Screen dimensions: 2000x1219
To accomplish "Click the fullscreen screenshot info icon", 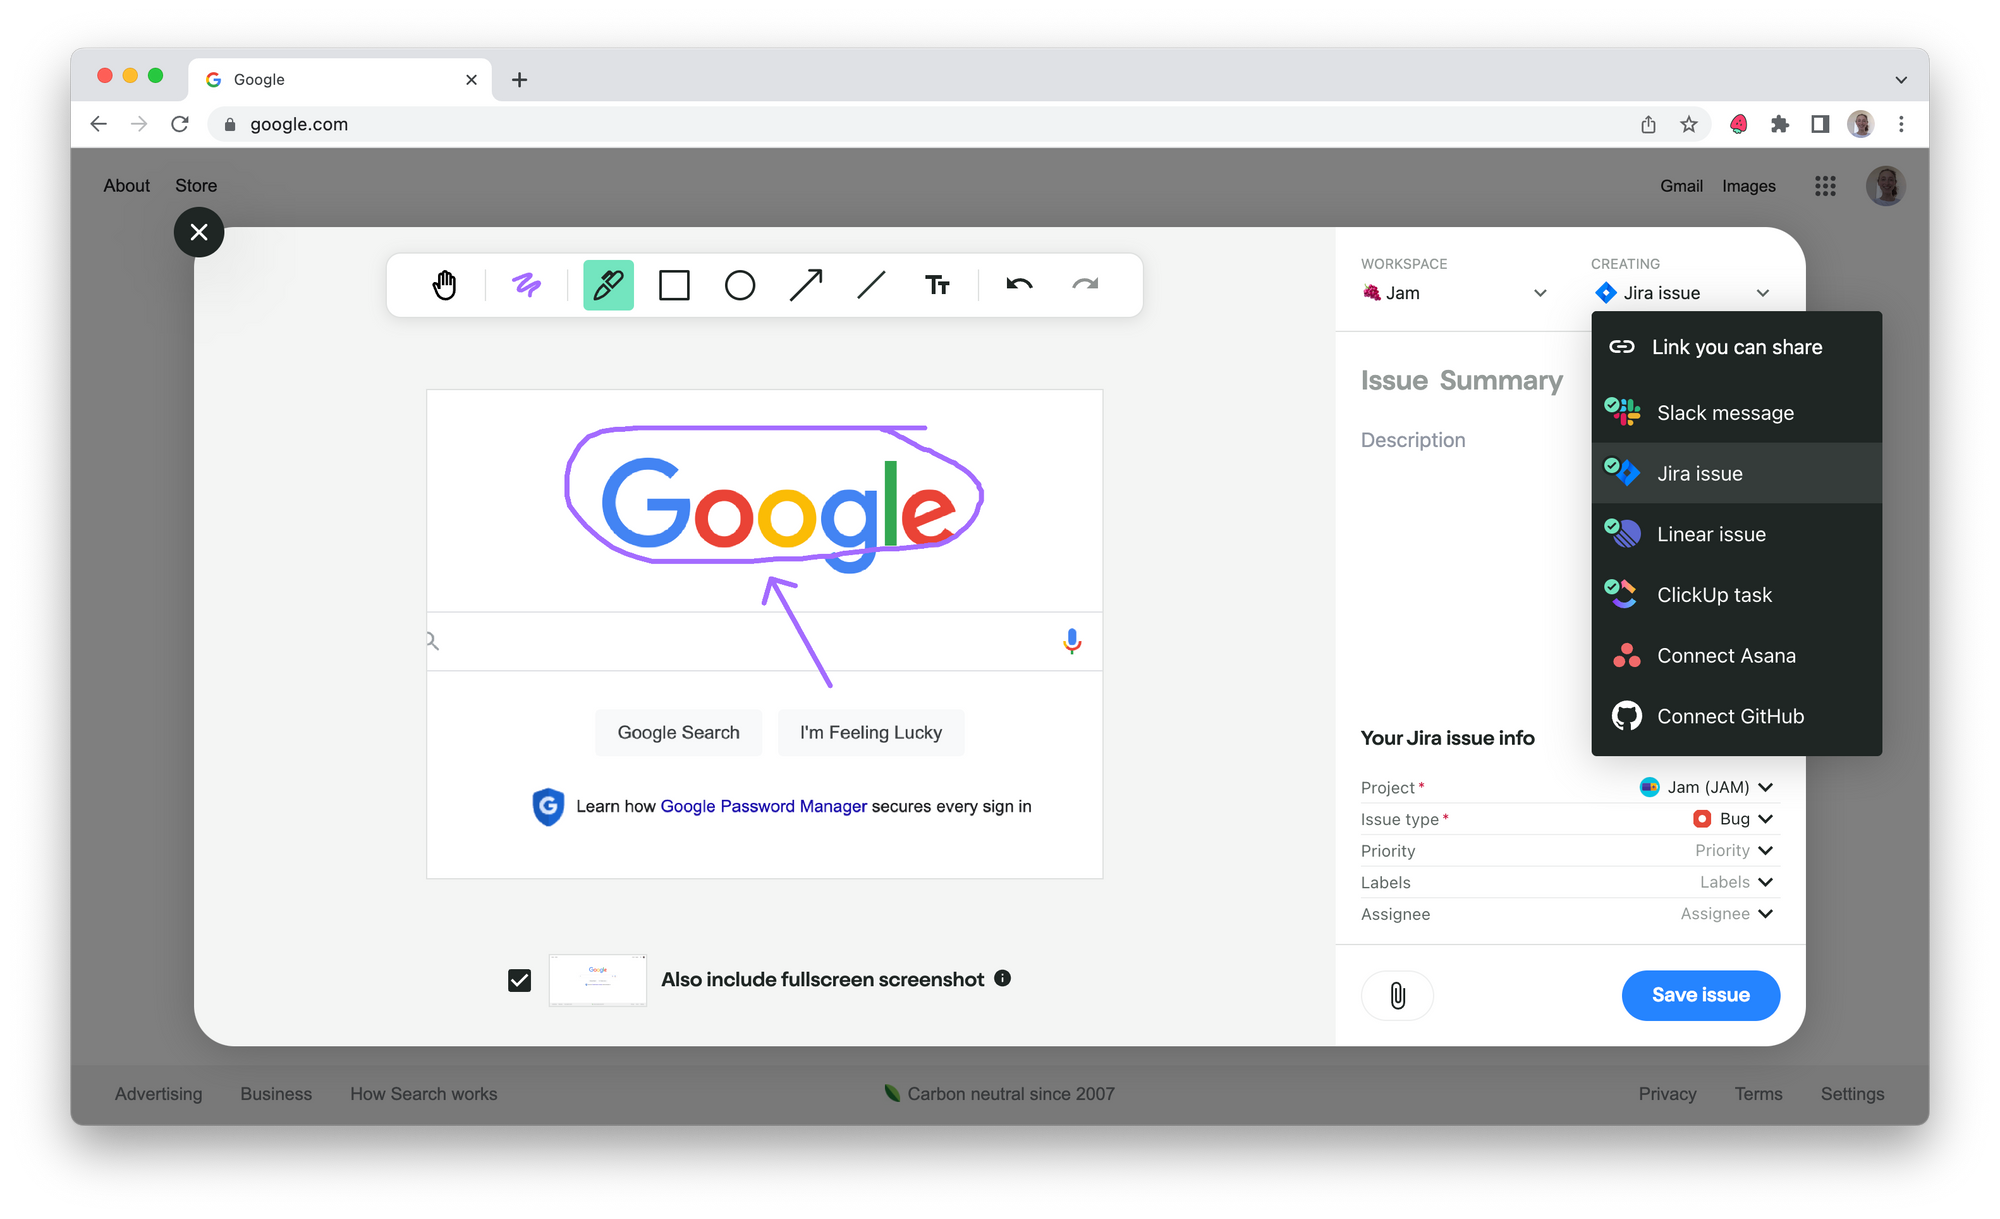I will [1003, 978].
